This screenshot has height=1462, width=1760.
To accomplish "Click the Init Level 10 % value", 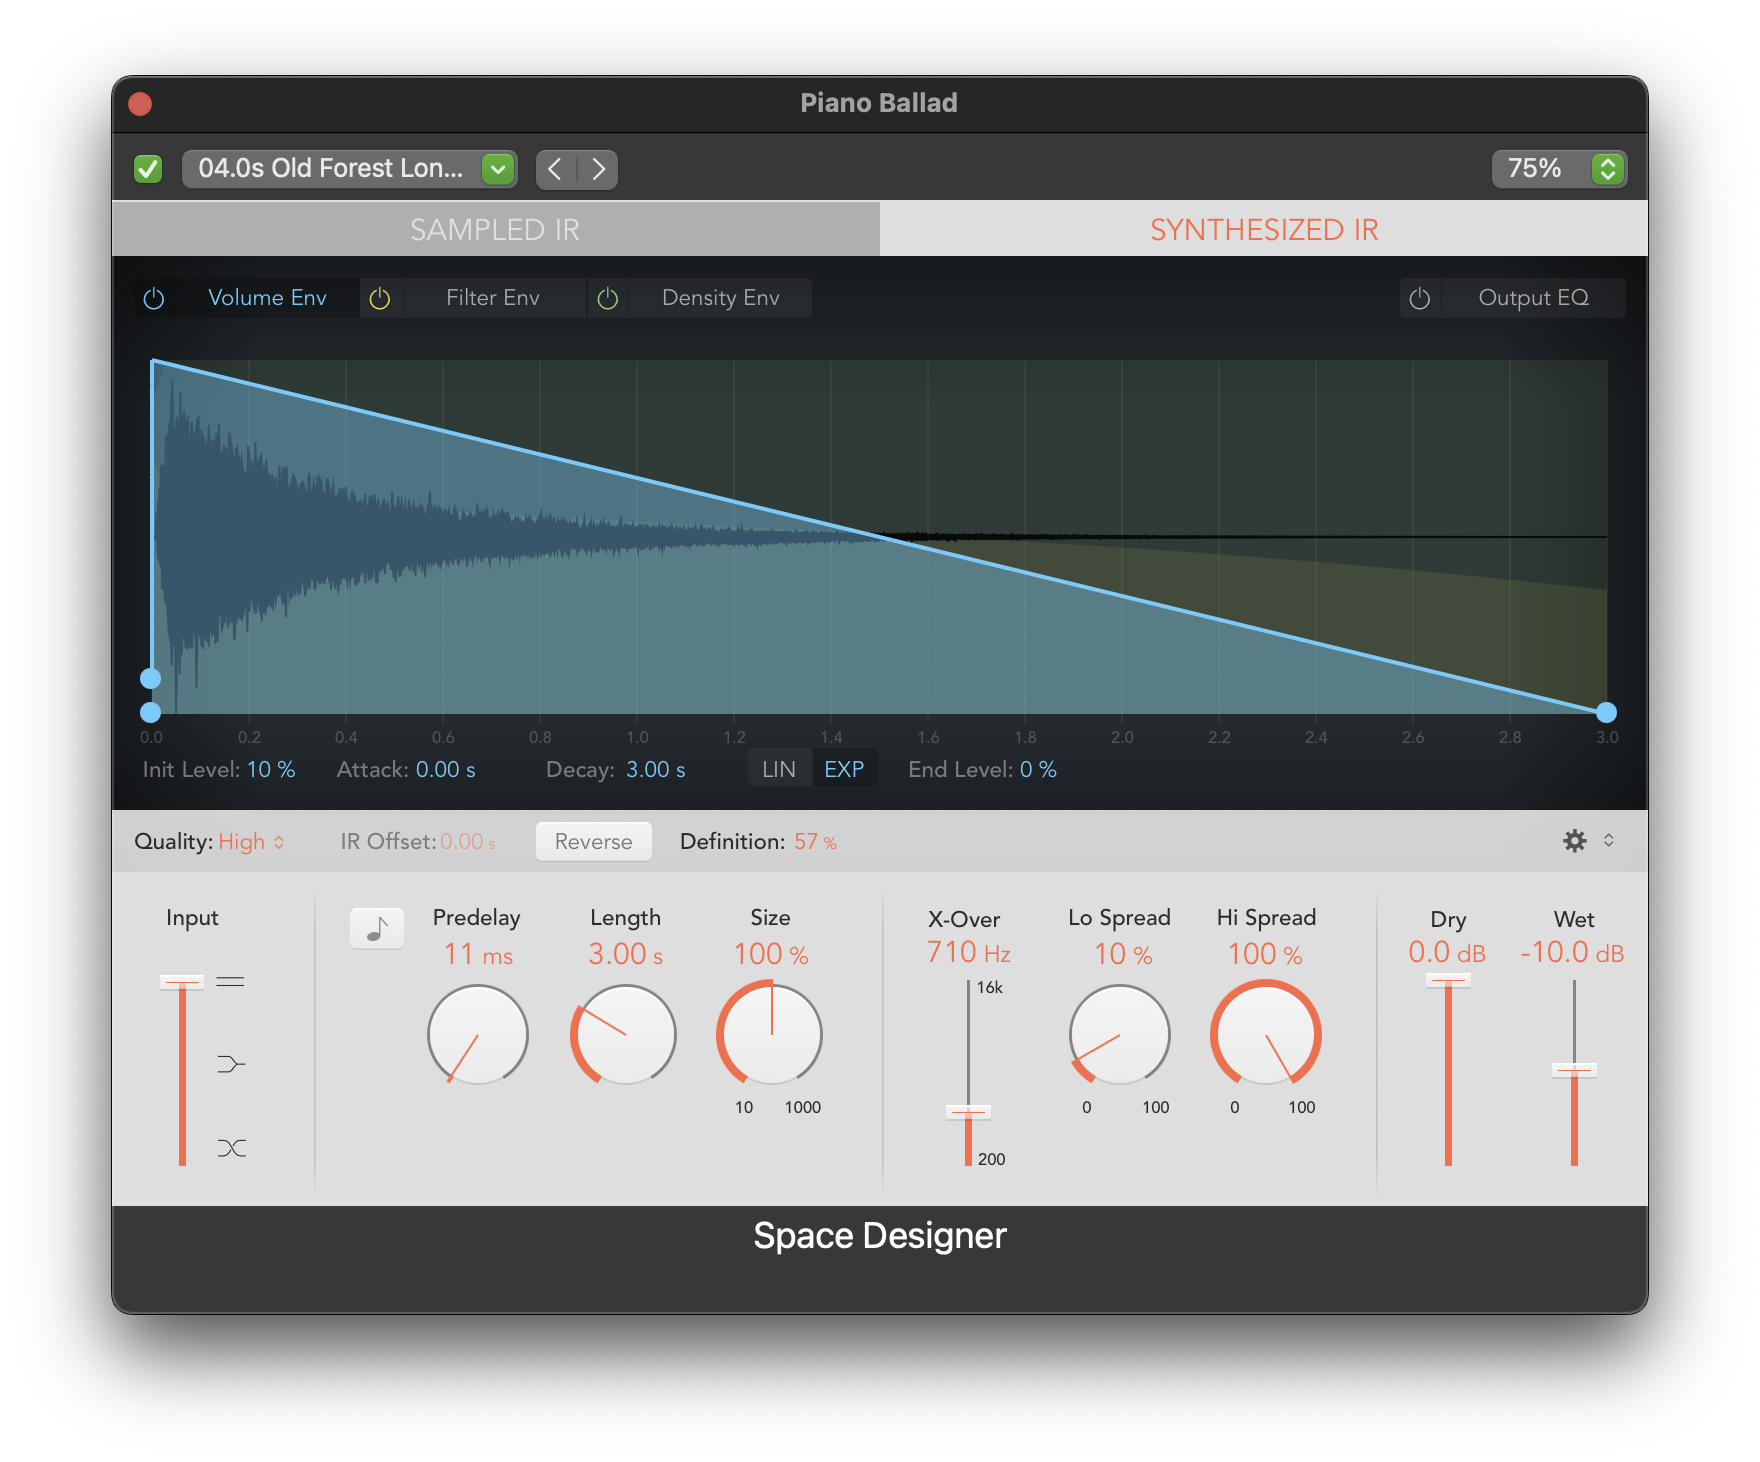I will (x=271, y=770).
